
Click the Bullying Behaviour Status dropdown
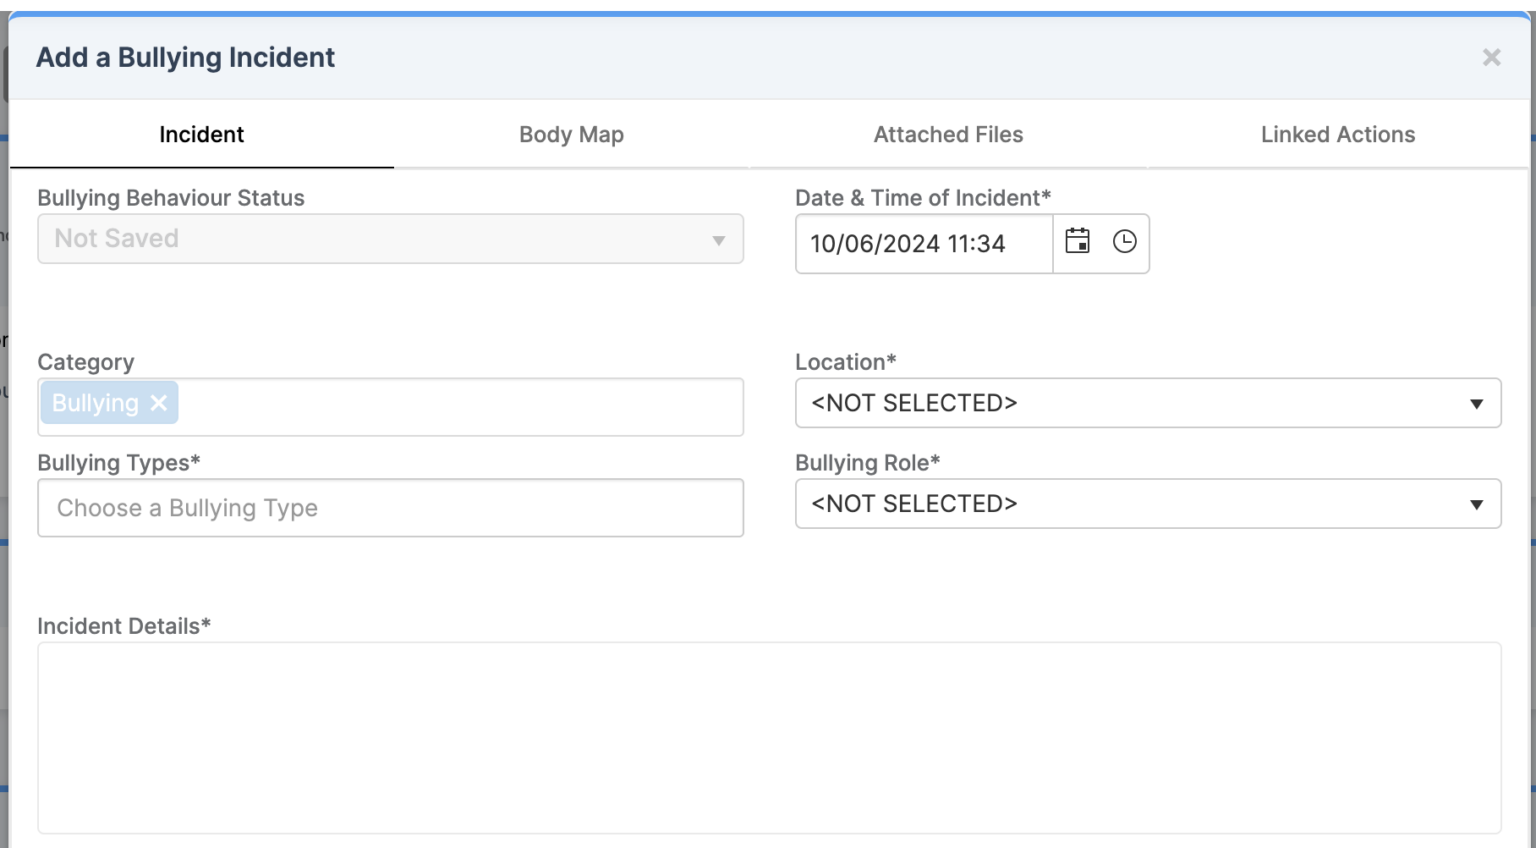click(x=390, y=239)
